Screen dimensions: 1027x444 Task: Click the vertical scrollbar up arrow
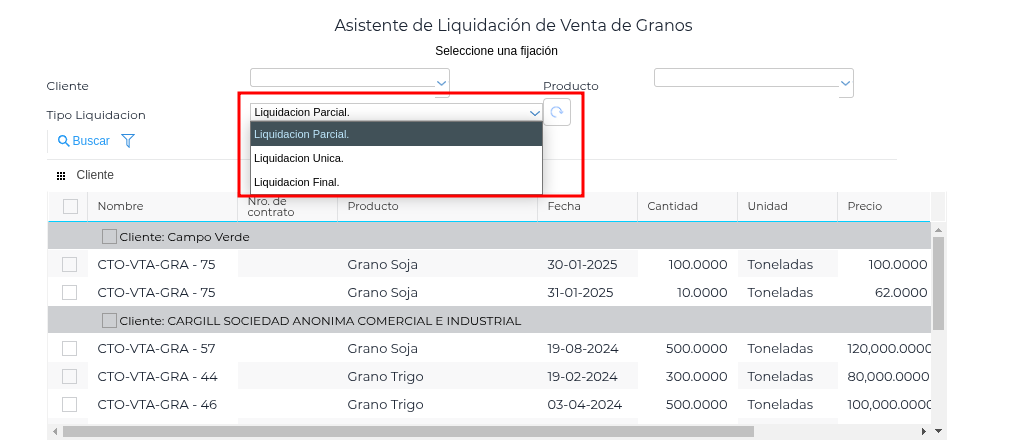click(x=938, y=229)
